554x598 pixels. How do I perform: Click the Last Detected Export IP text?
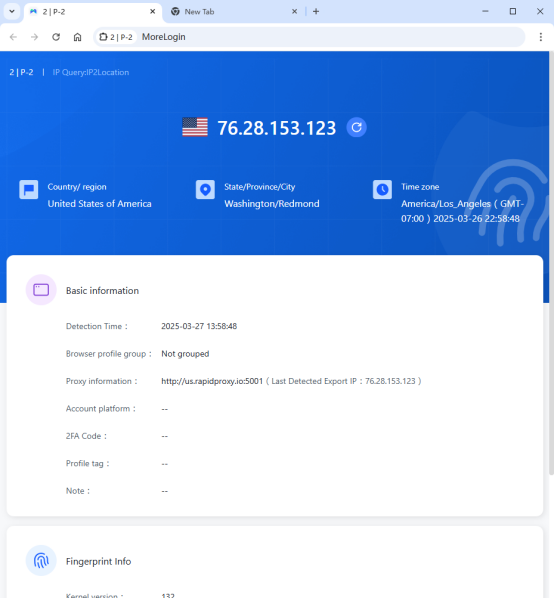click(x=344, y=381)
